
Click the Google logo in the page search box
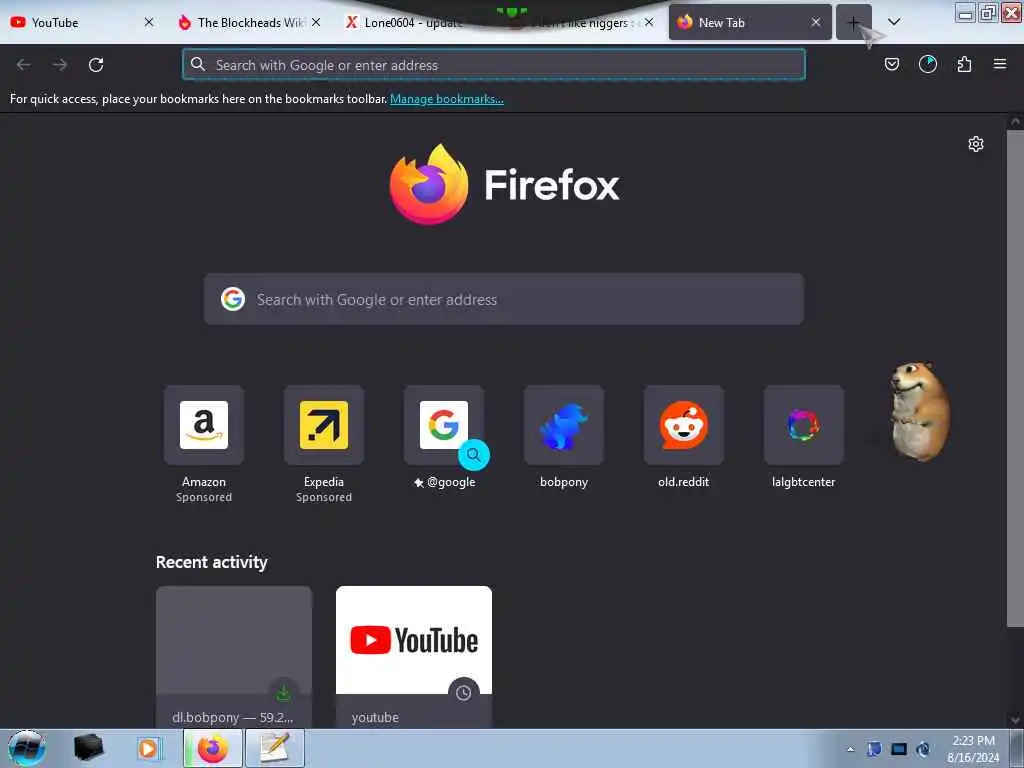(x=233, y=299)
